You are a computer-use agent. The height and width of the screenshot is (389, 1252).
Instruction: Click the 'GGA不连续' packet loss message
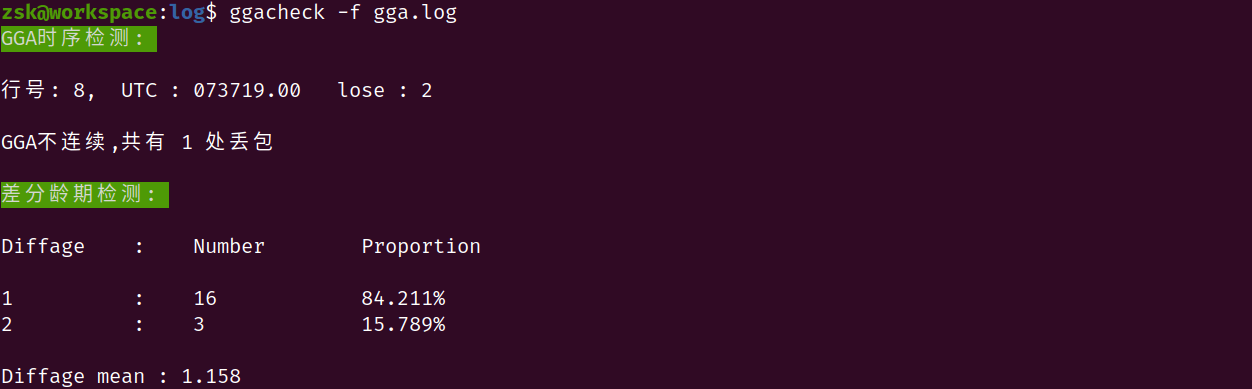tap(137, 143)
